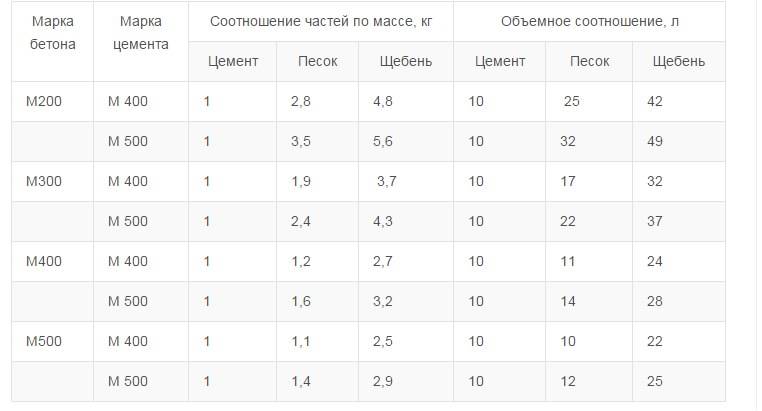This screenshot has height=411, width=762.
Task: Click the gravel mass value 2,9
Action: [x=383, y=381]
